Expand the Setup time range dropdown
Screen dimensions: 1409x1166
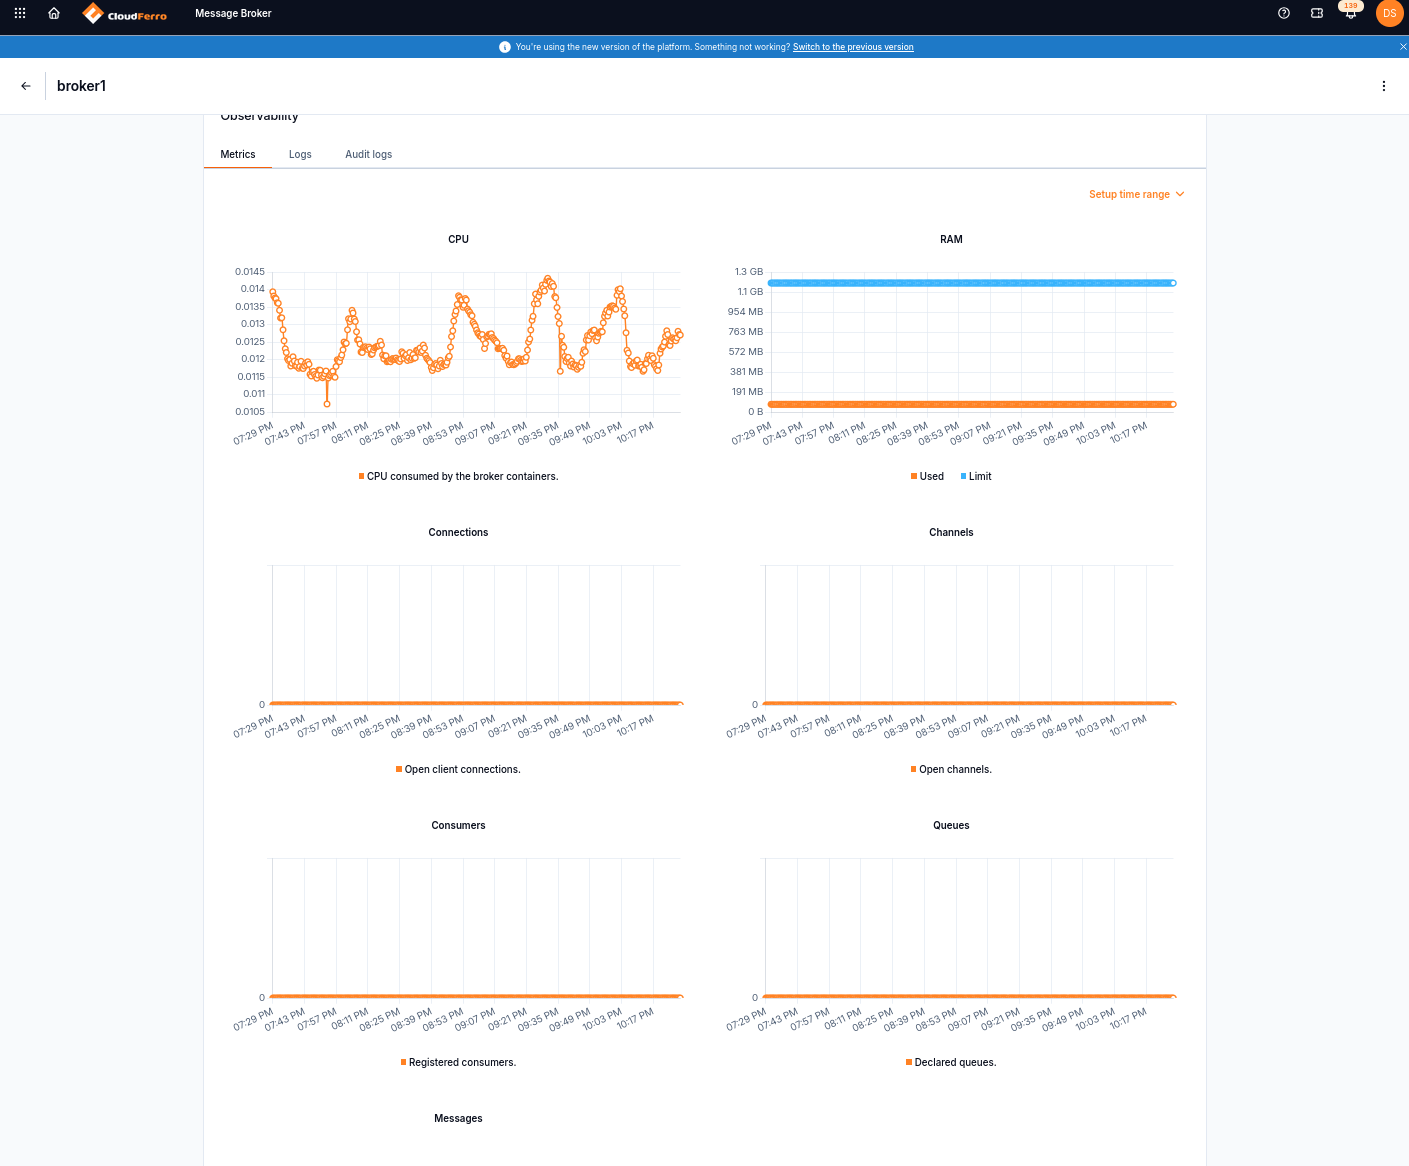[x=1137, y=194]
